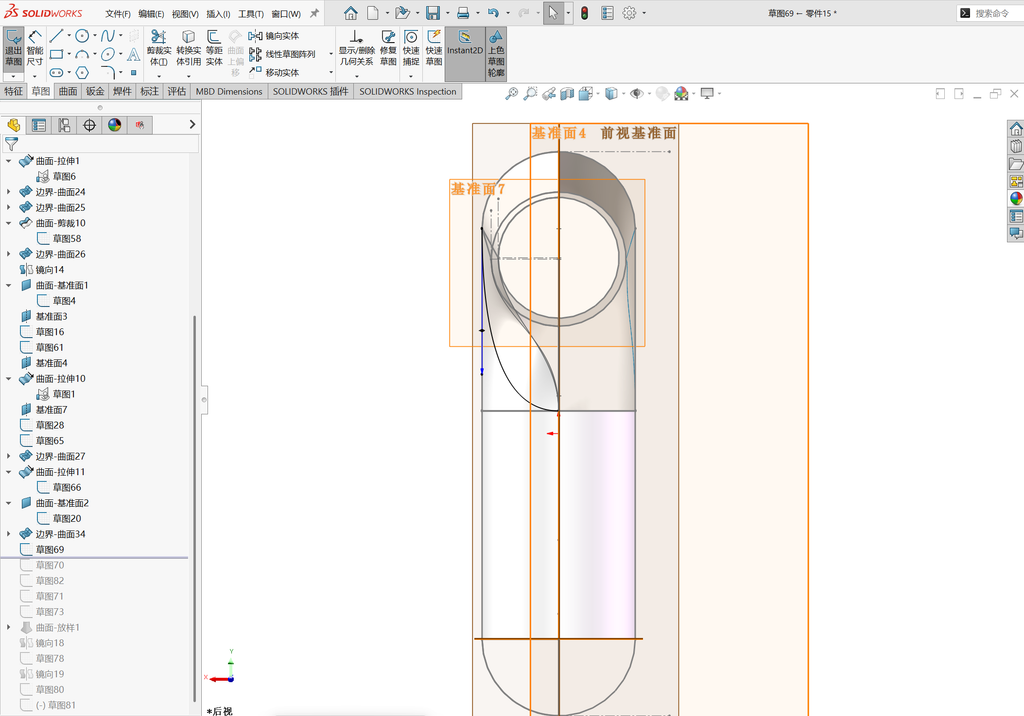Open Design Library in the task pane
The width and height of the screenshot is (1024, 716).
click(x=1016, y=146)
